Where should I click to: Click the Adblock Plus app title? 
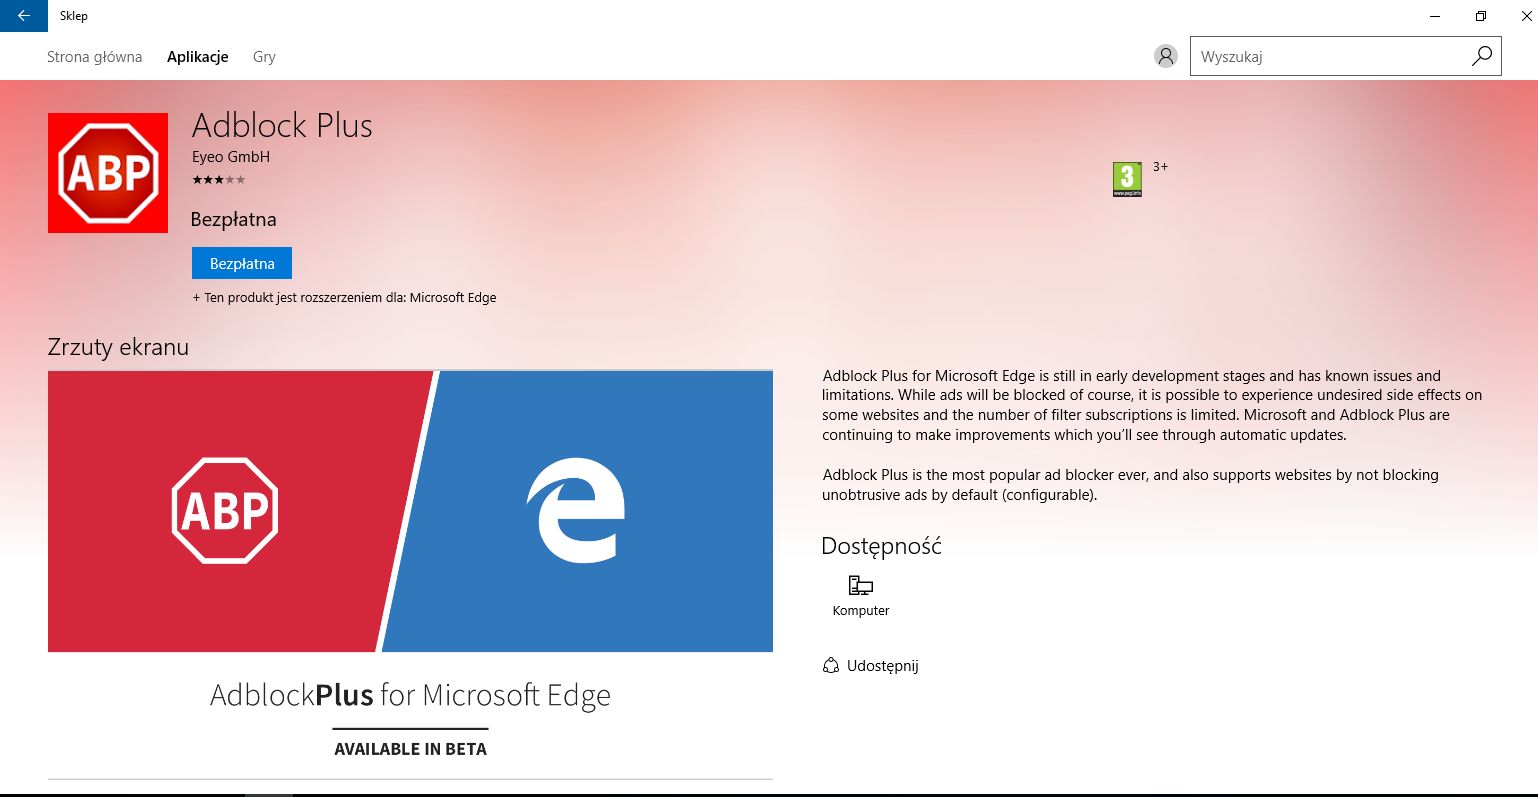coord(282,126)
